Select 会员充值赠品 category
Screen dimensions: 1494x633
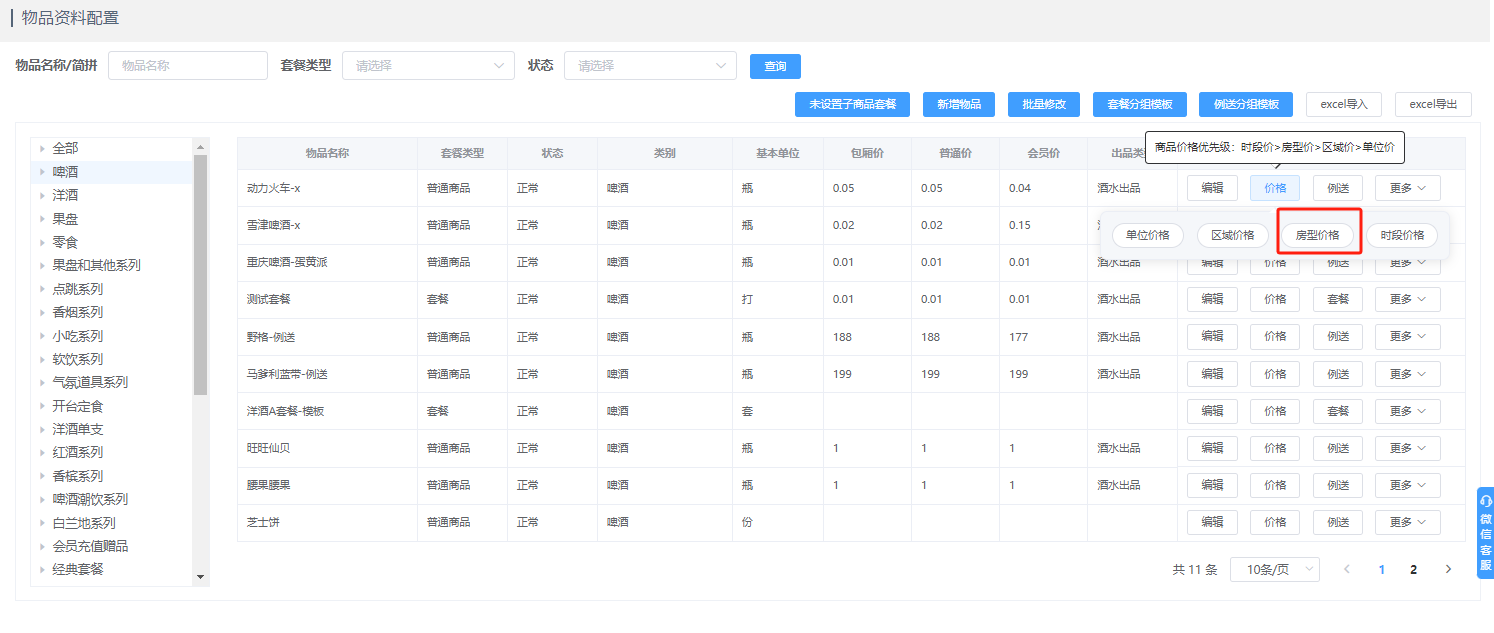[90, 546]
